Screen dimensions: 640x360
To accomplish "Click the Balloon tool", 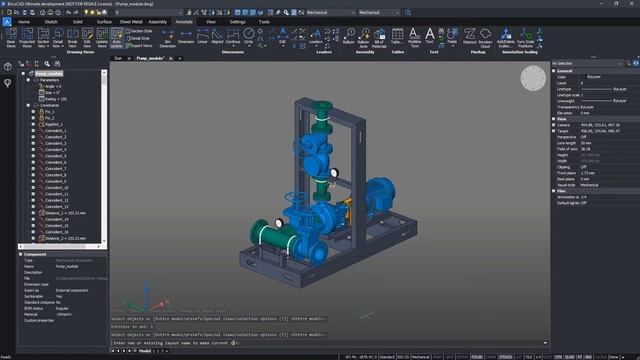I will [349, 37].
